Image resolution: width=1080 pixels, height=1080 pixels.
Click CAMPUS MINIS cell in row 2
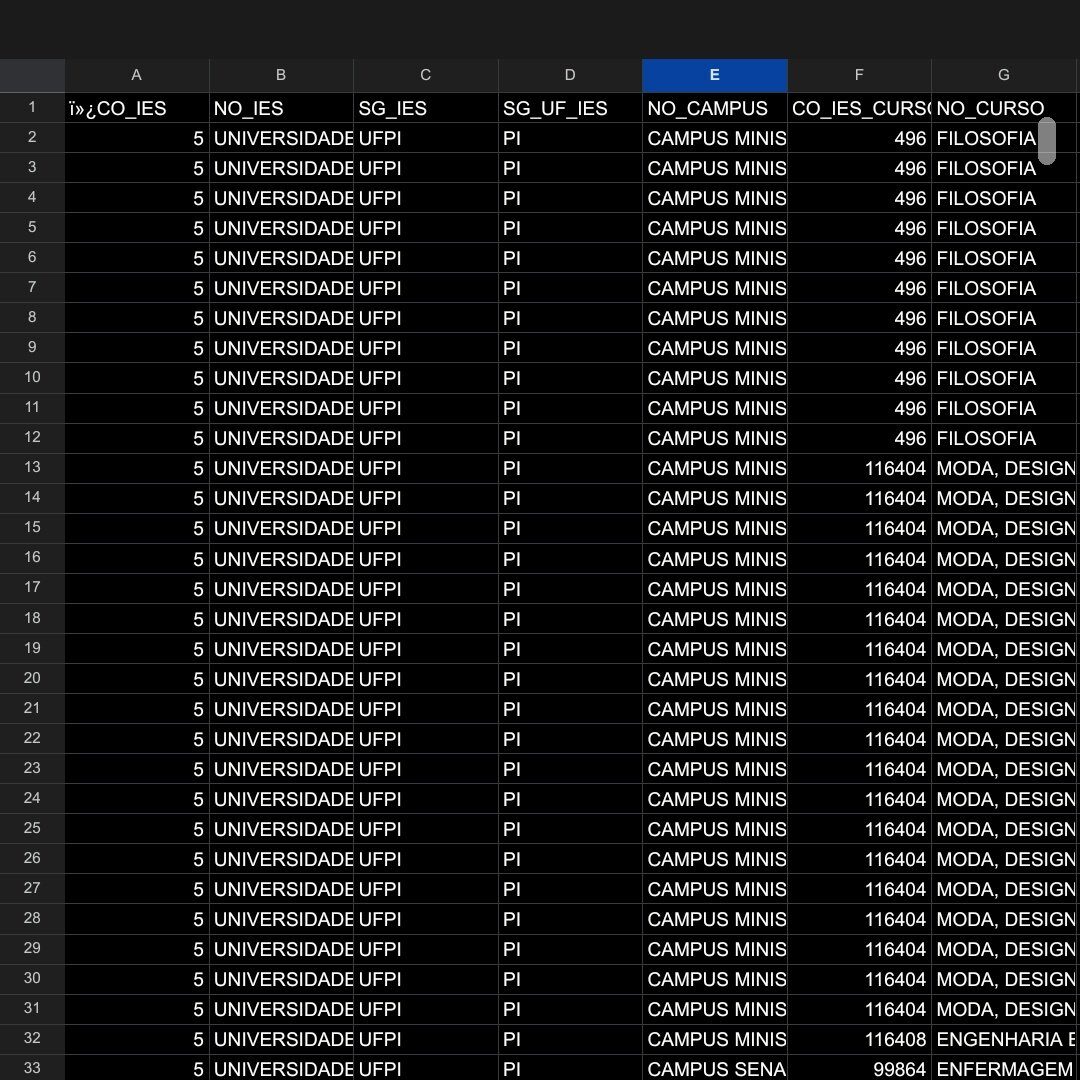(x=715, y=138)
